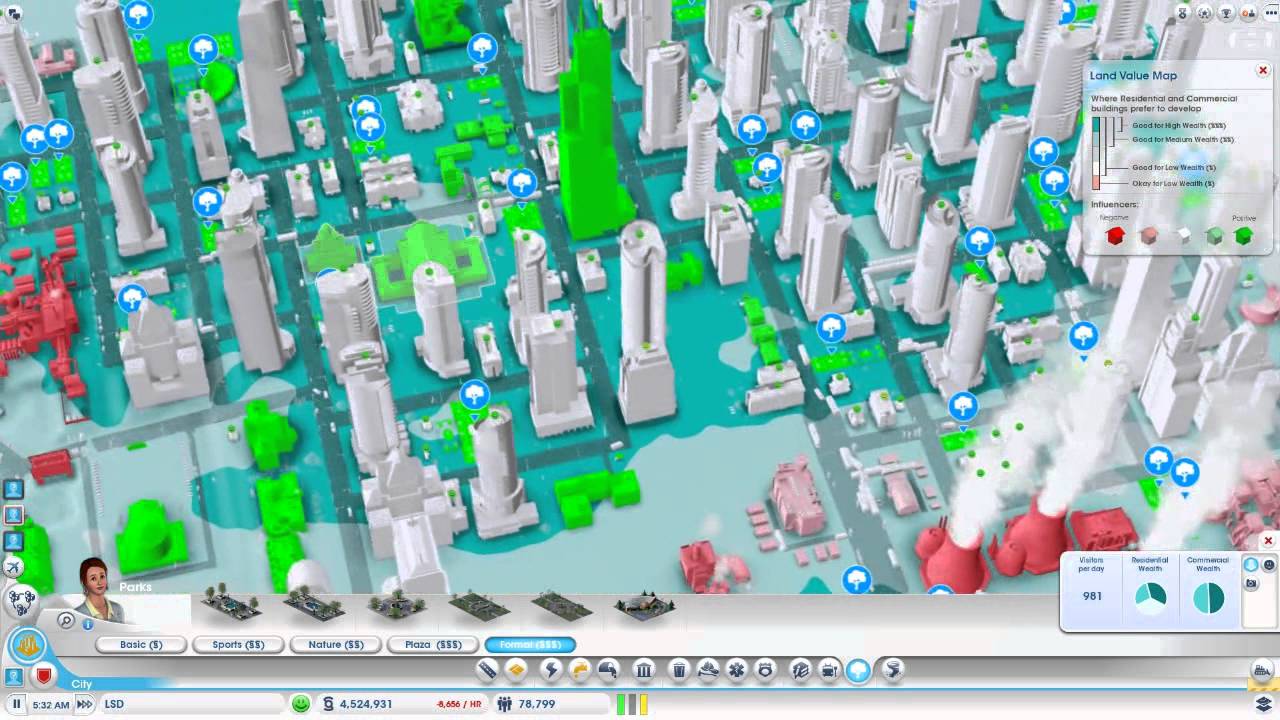Click the RCI demand bars indicator
The height and width of the screenshot is (720, 1280).
(632, 704)
